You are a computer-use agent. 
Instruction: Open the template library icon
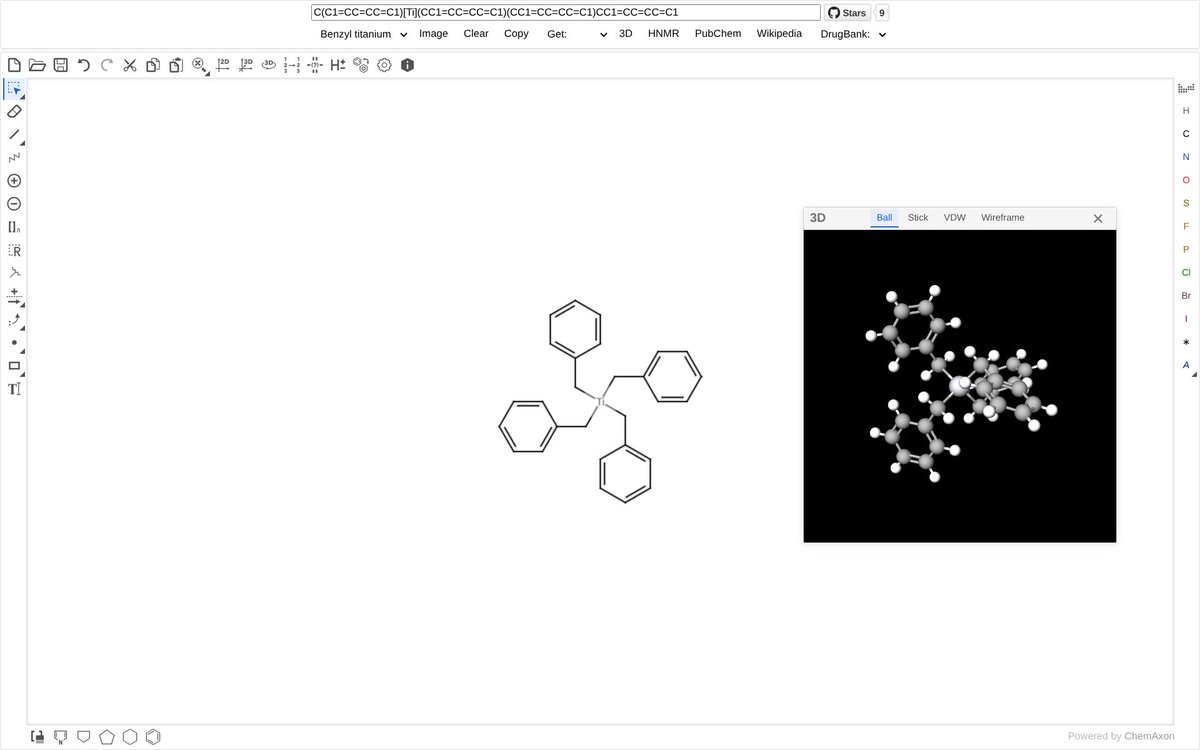point(37,737)
